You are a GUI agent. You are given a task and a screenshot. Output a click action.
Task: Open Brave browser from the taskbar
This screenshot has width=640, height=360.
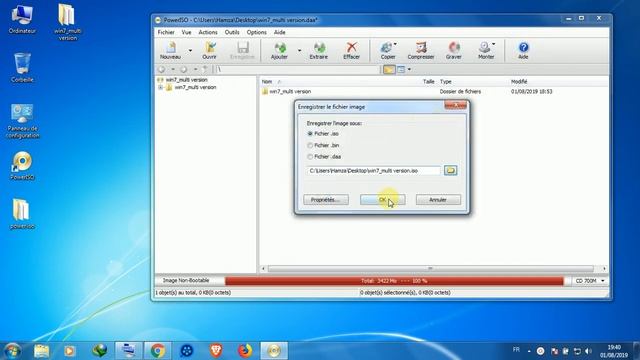point(216,351)
